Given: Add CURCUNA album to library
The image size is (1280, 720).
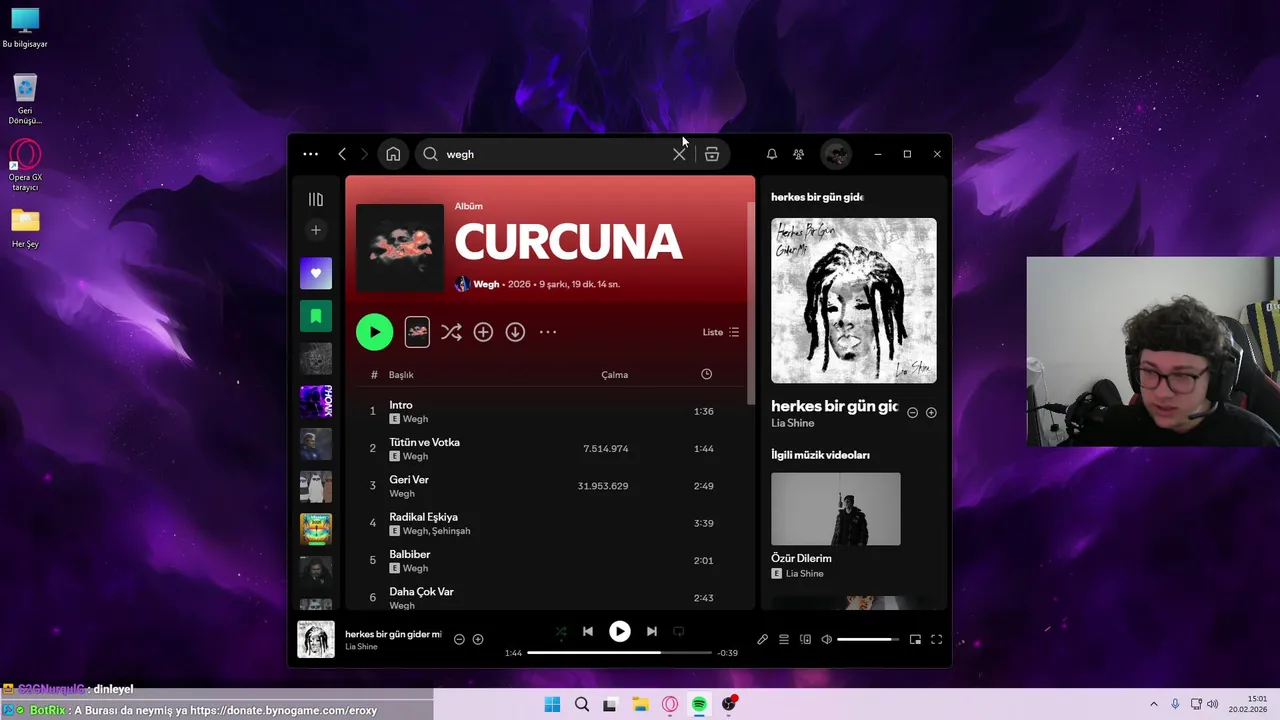Looking at the screenshot, I should coord(483,332).
